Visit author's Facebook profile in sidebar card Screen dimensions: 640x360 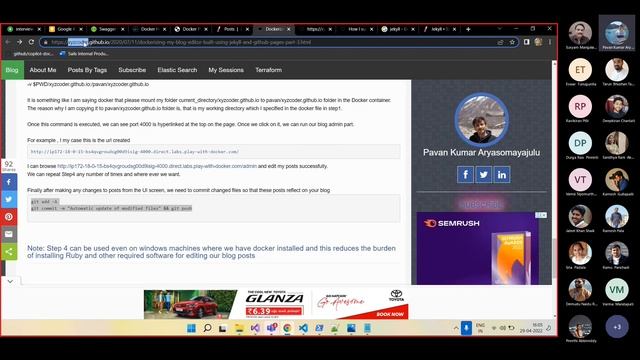point(465,175)
